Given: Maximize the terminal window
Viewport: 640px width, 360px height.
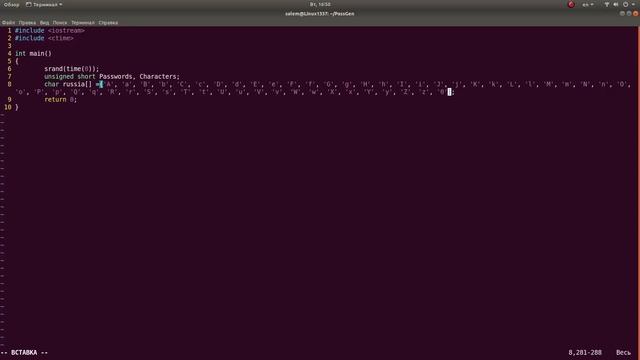Looking at the screenshot, I should [x=629, y=13].
